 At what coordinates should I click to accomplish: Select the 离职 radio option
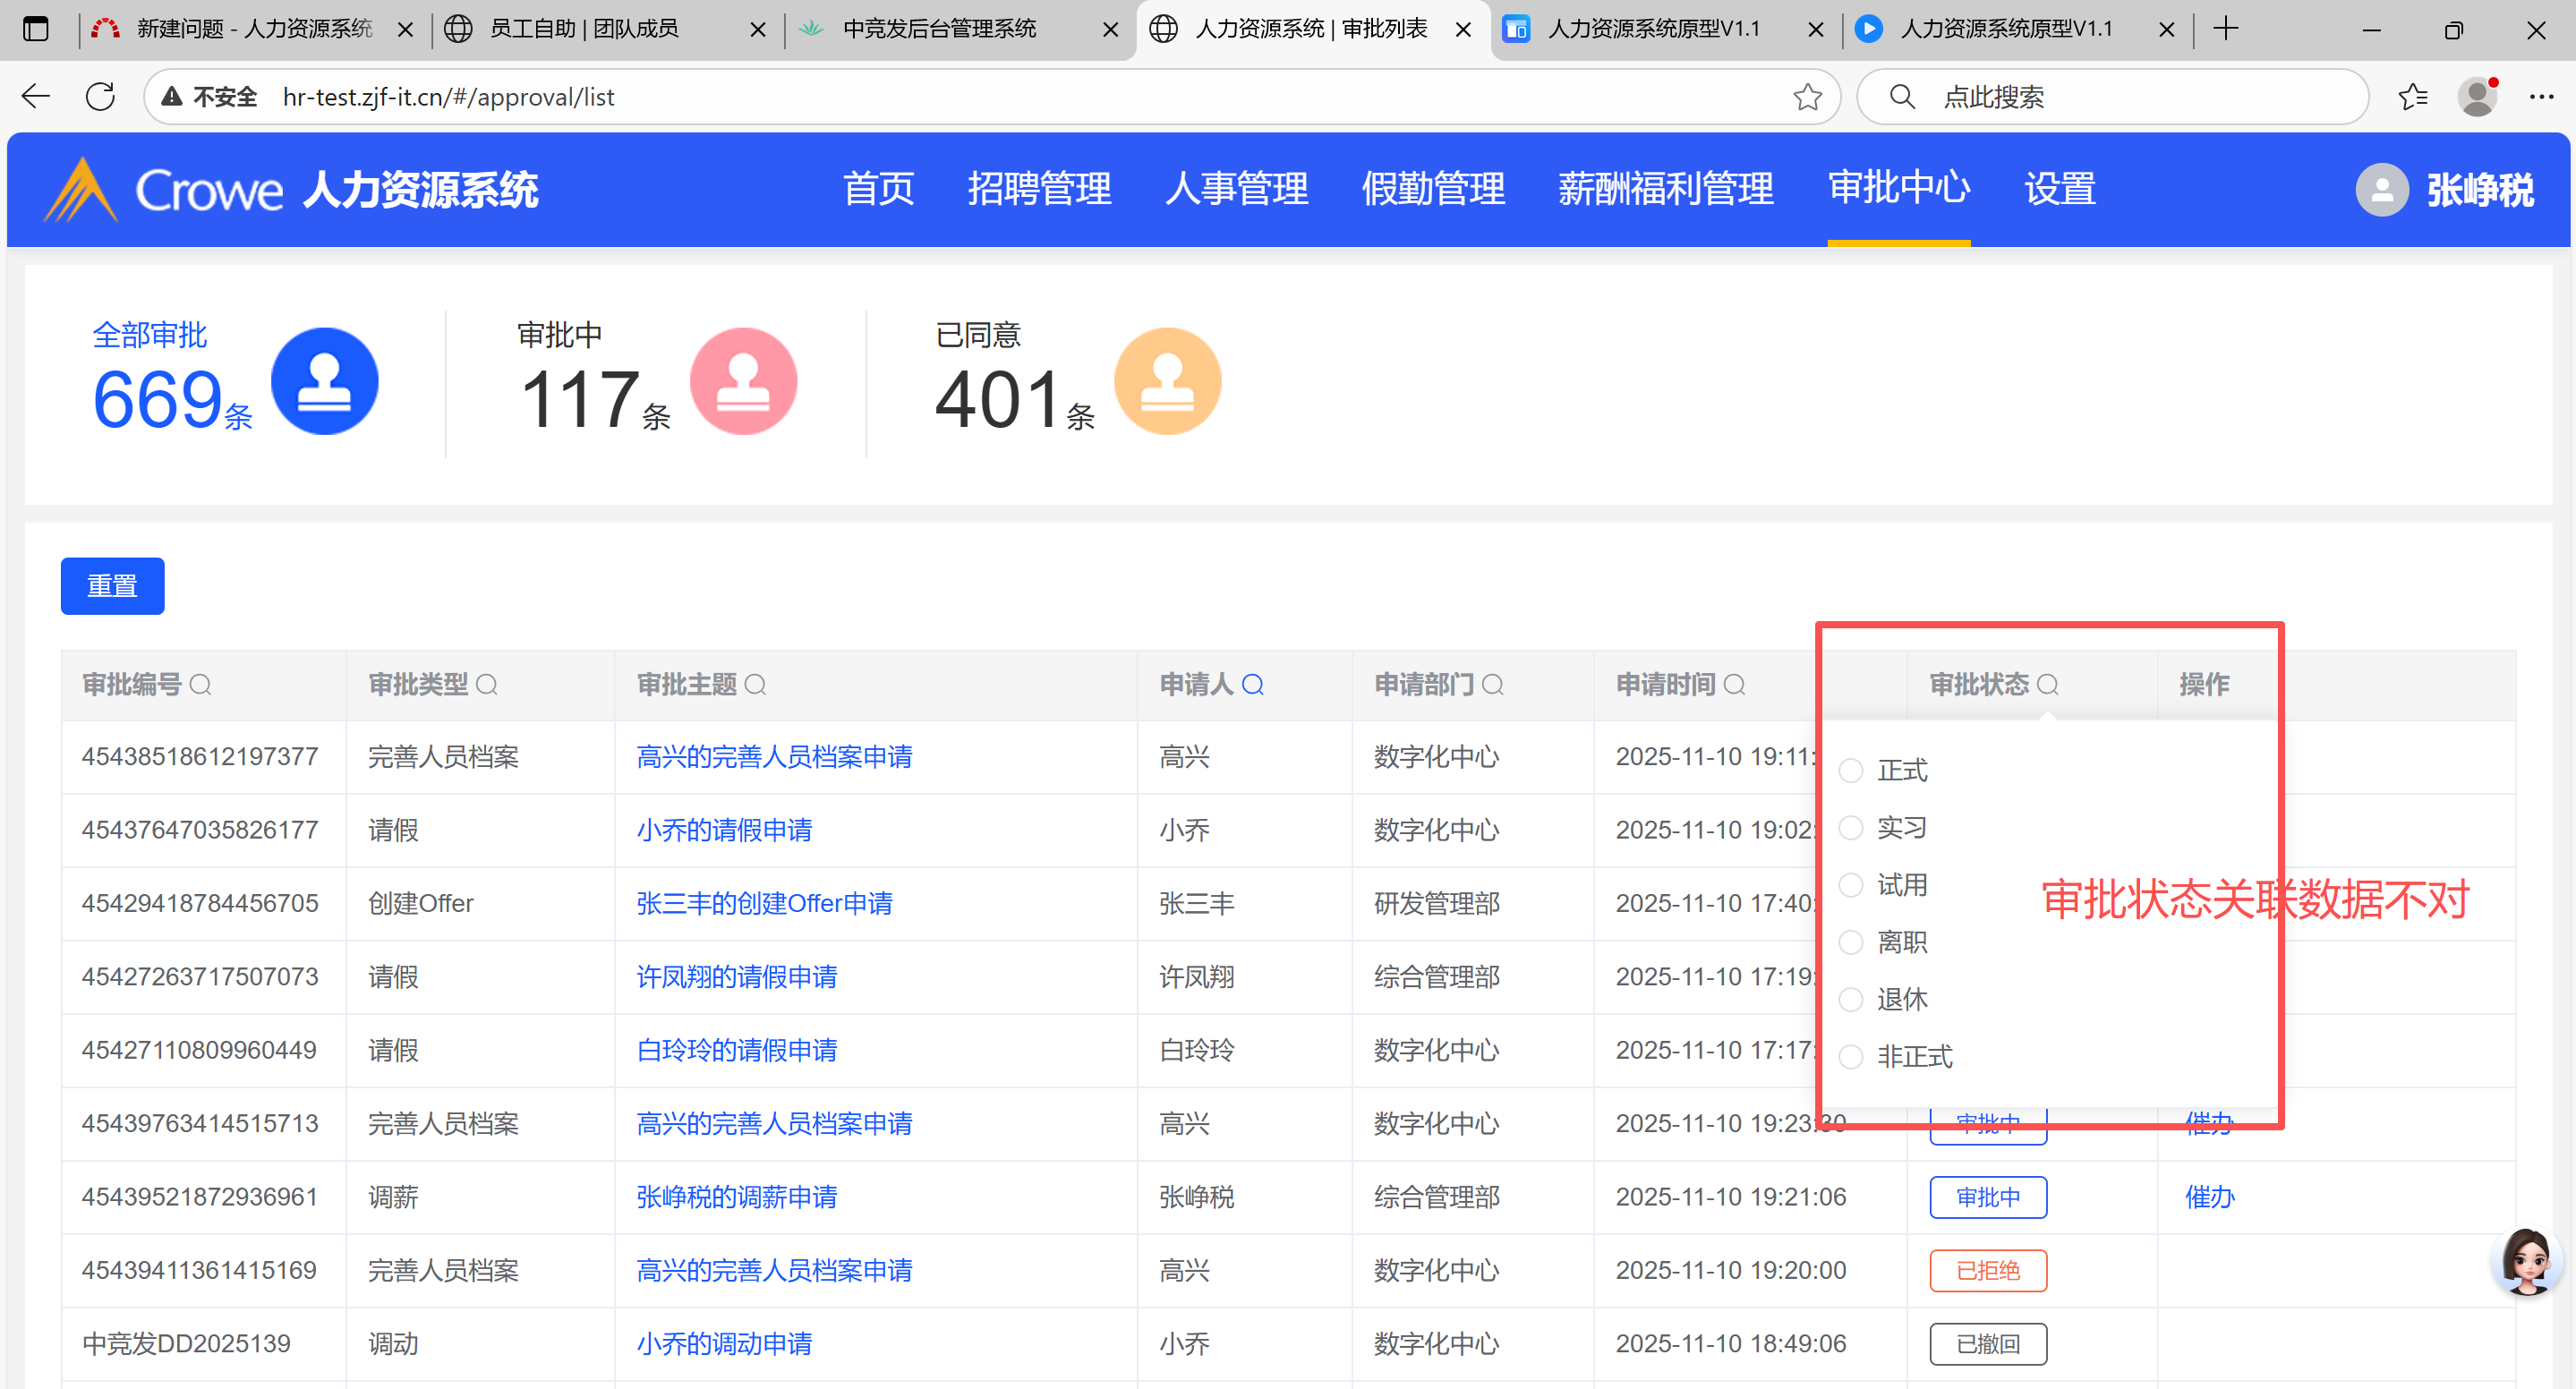pyautogui.click(x=1851, y=942)
